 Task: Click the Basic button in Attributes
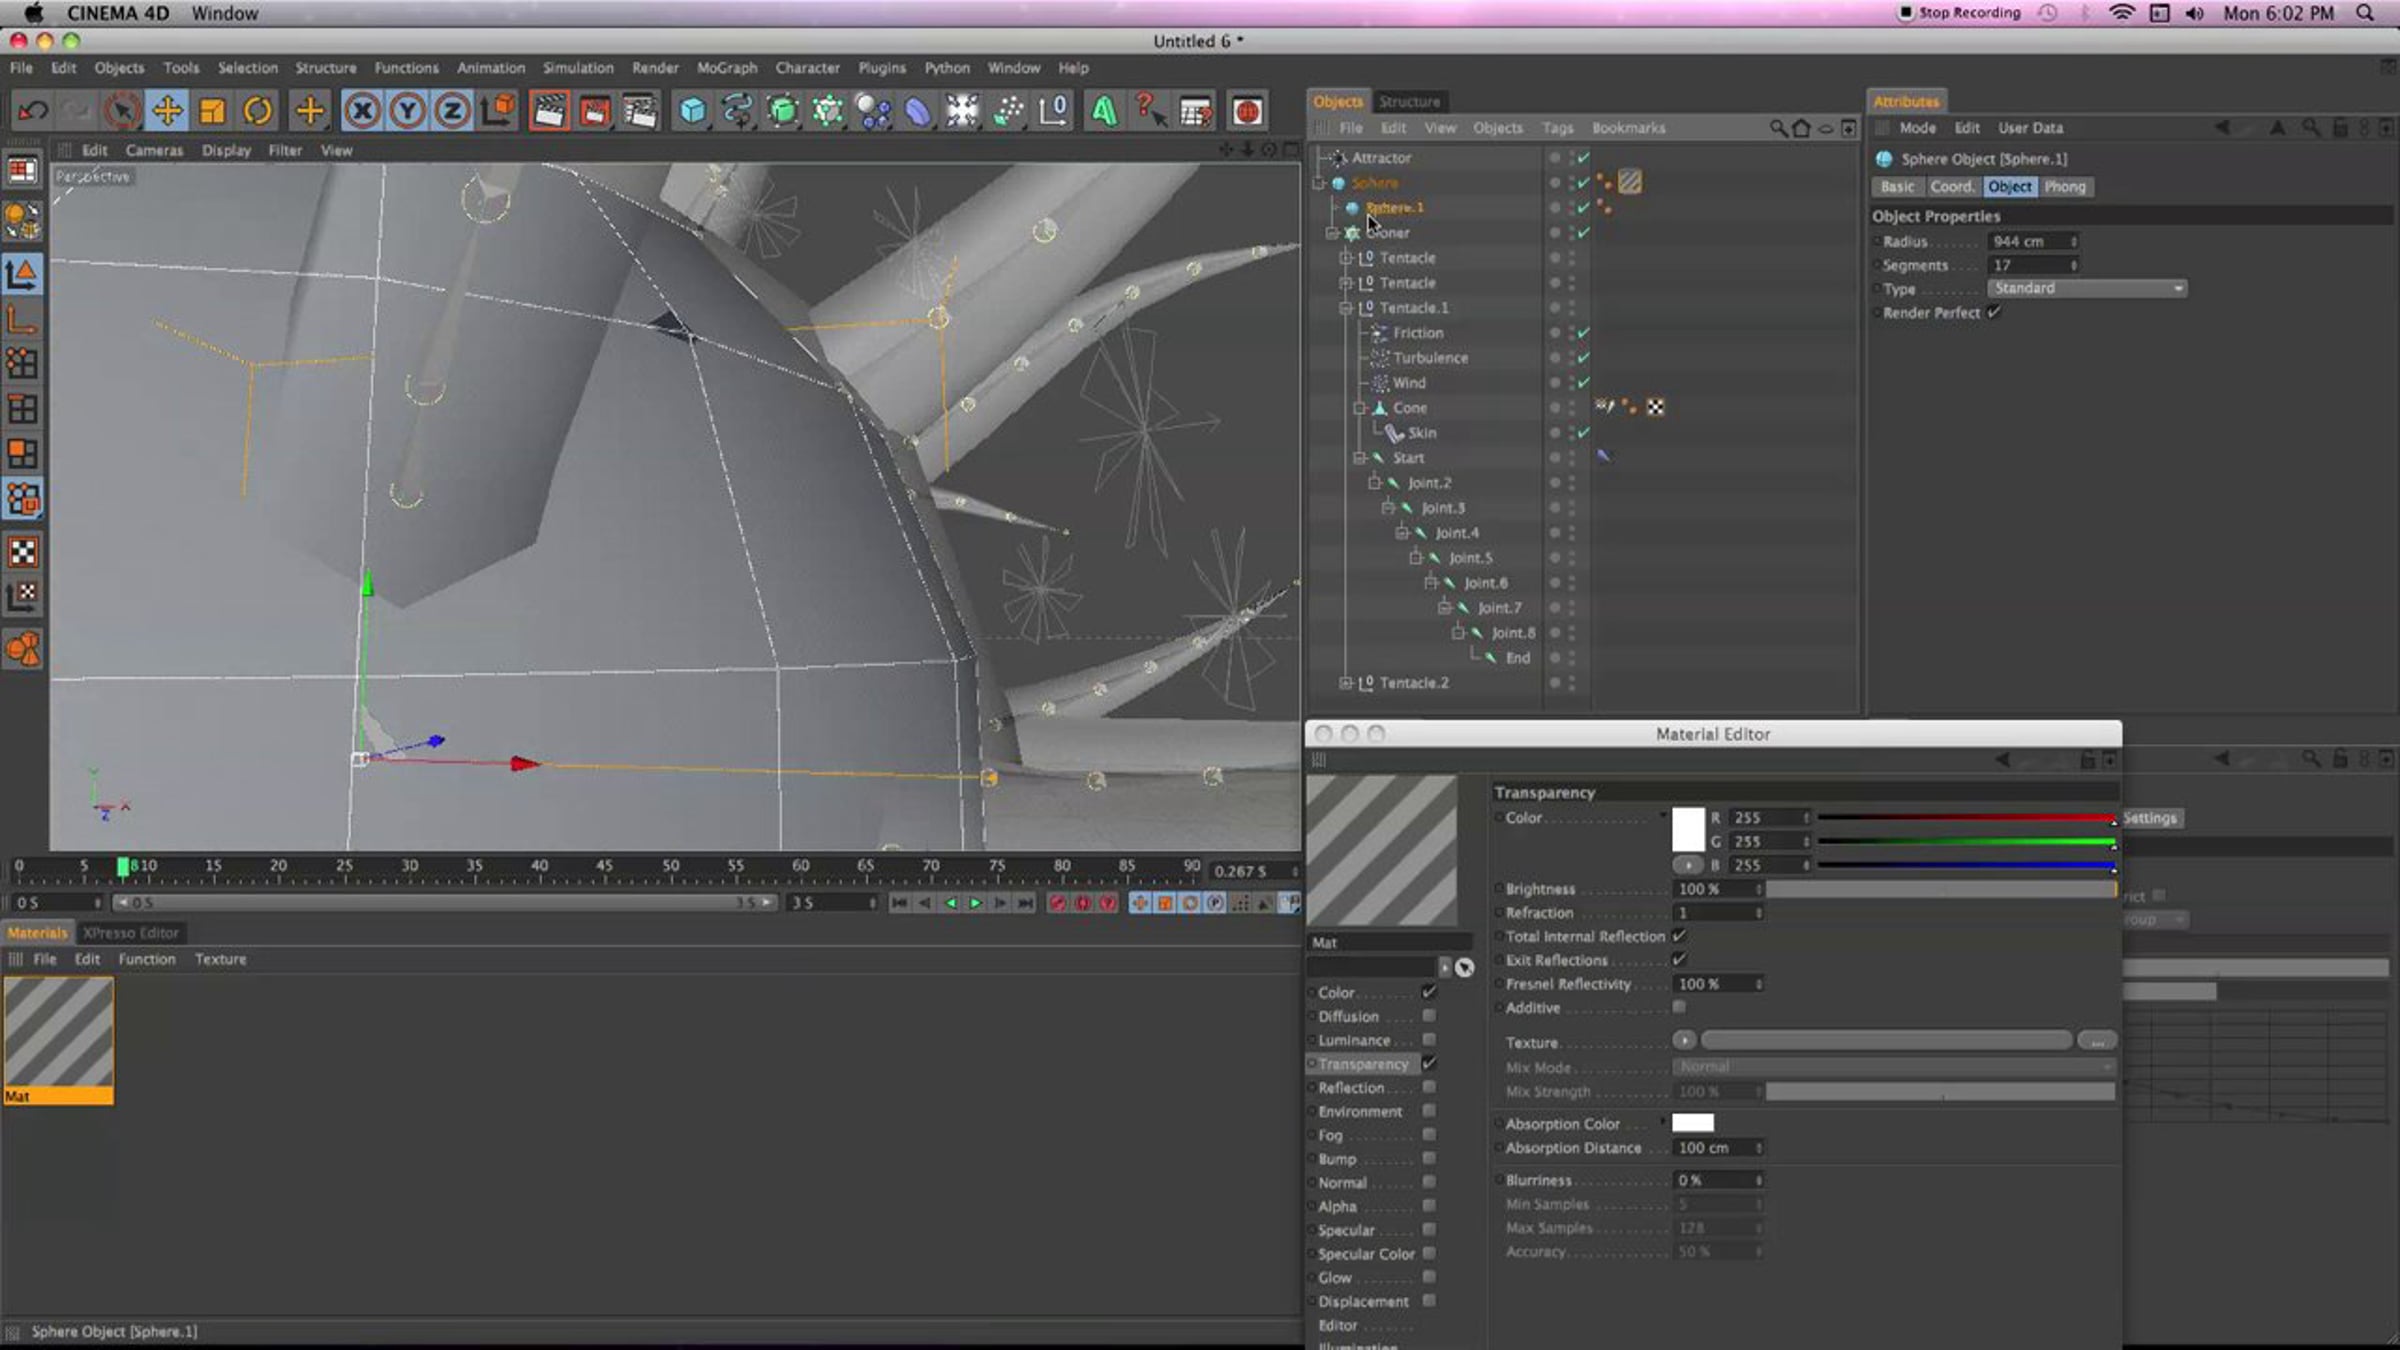tap(1897, 187)
